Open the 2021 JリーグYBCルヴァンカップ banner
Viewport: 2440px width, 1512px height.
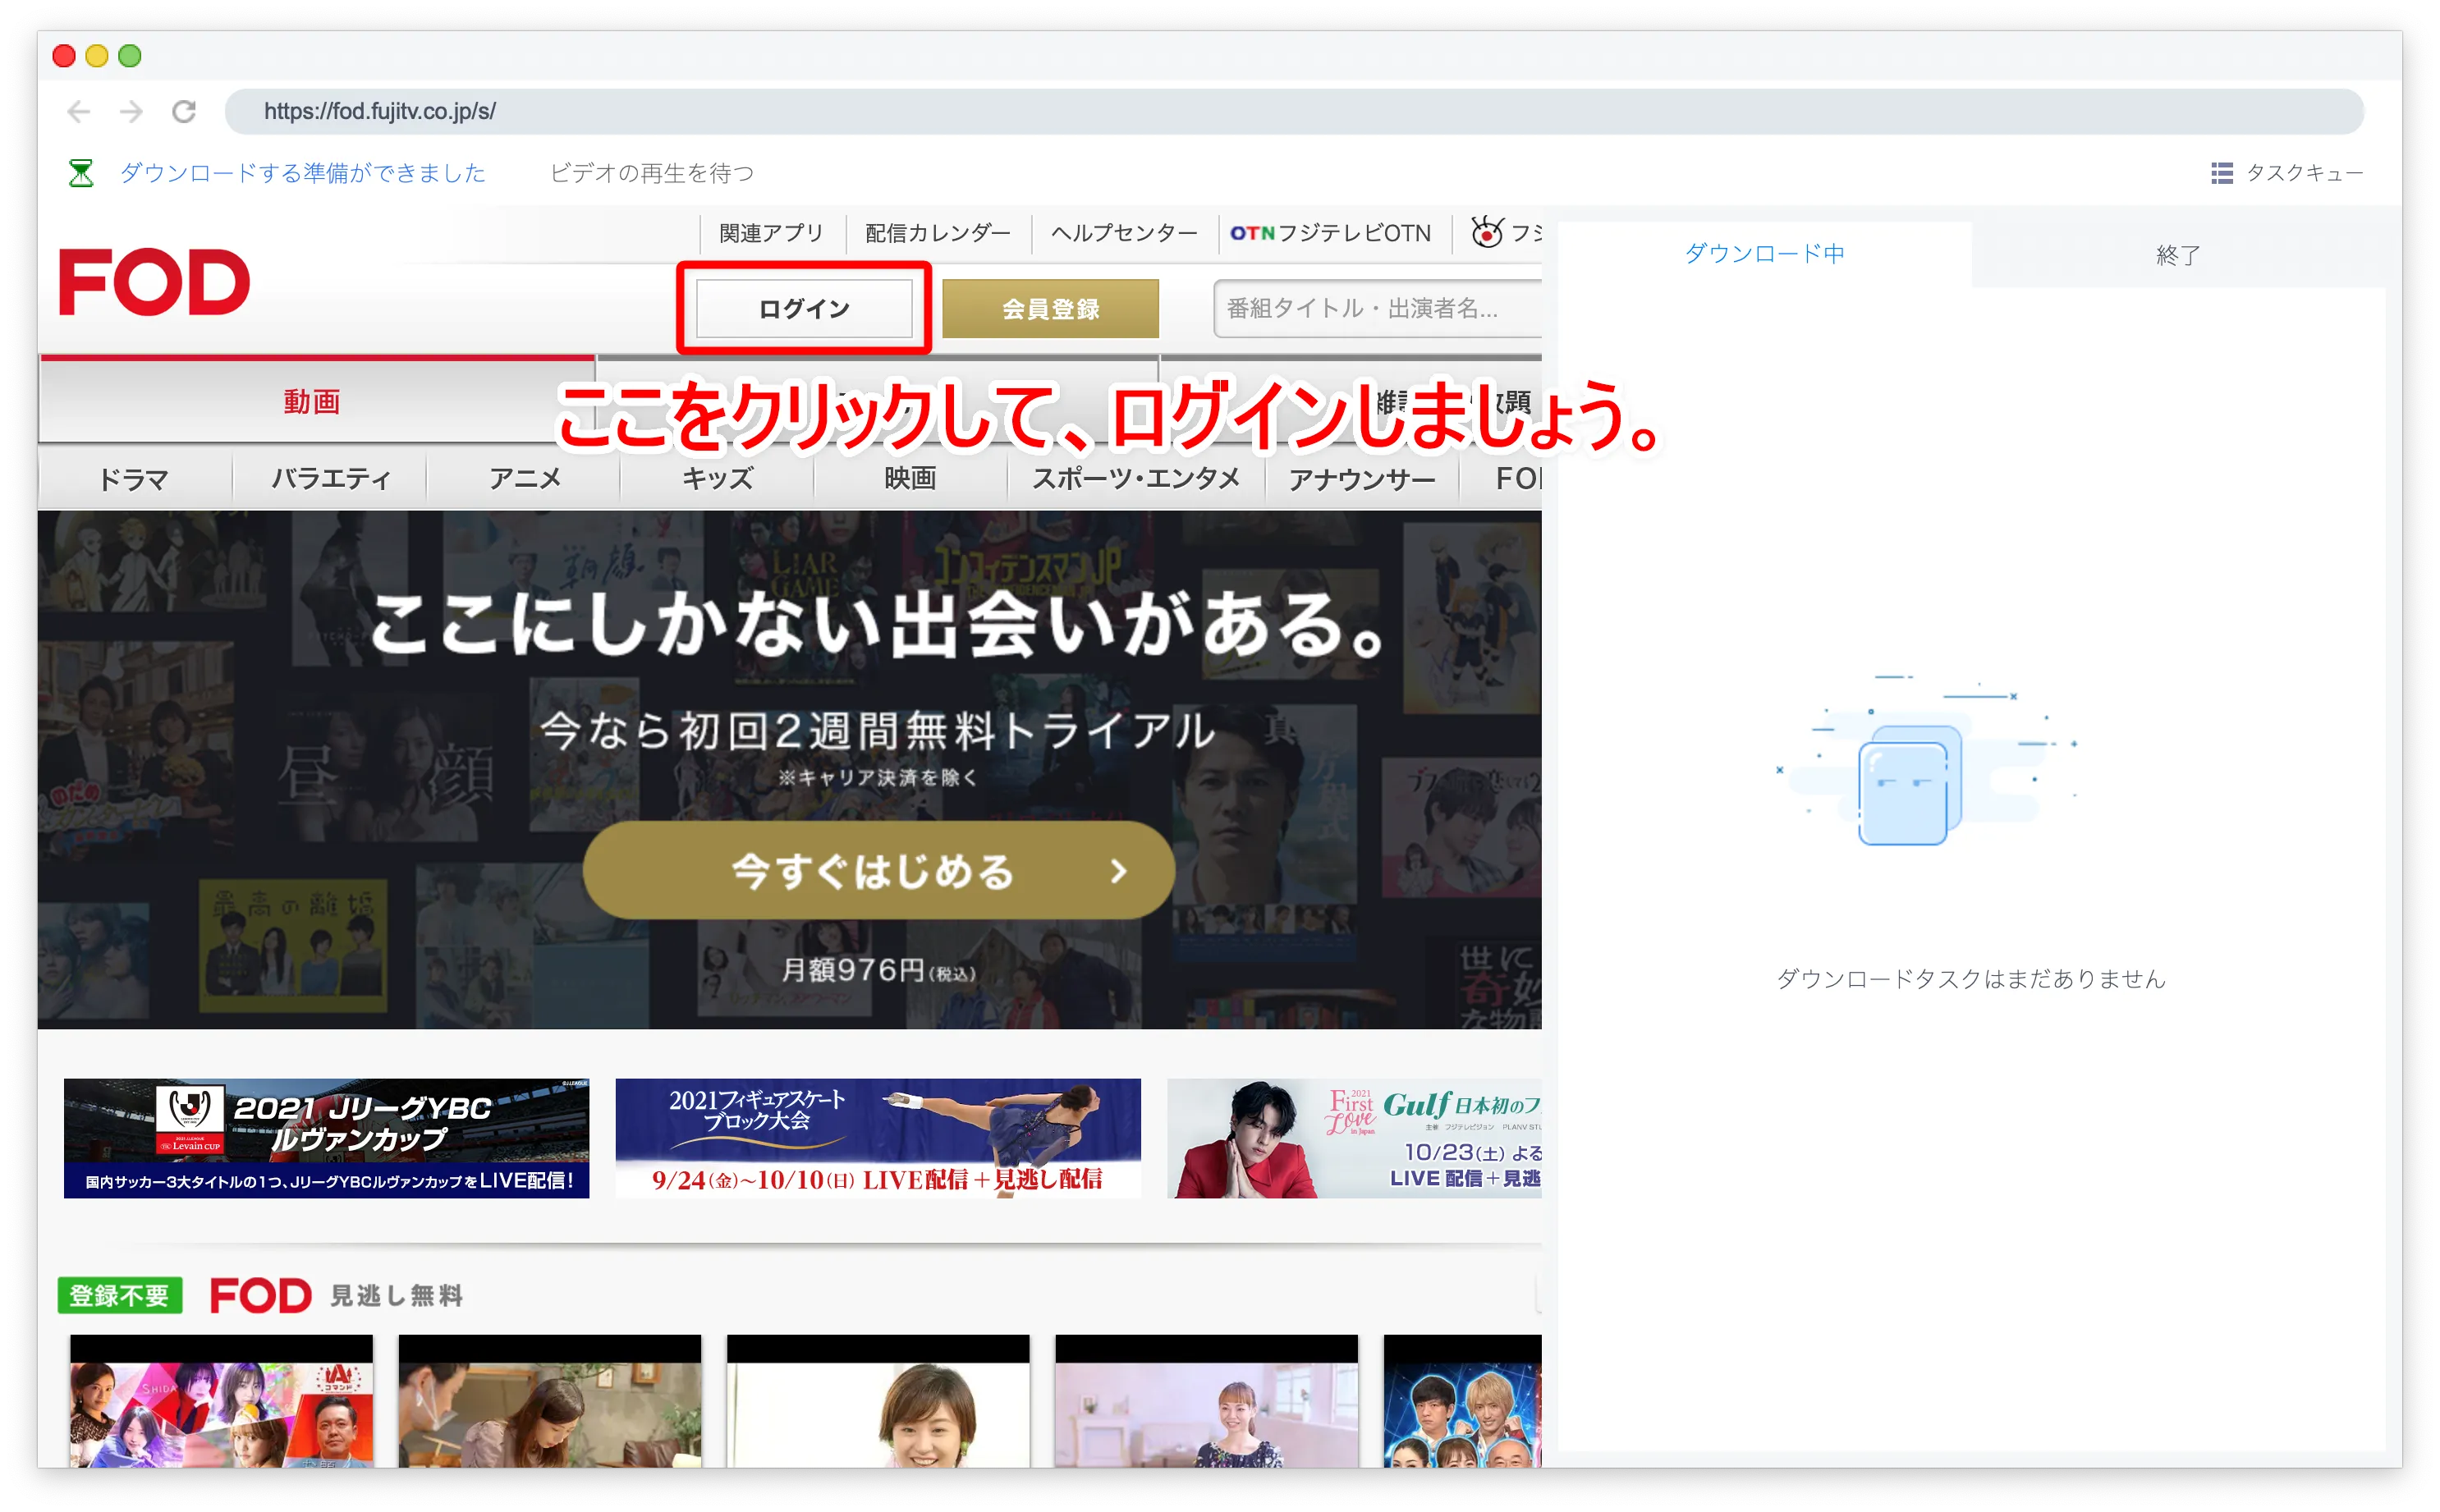point(326,1138)
